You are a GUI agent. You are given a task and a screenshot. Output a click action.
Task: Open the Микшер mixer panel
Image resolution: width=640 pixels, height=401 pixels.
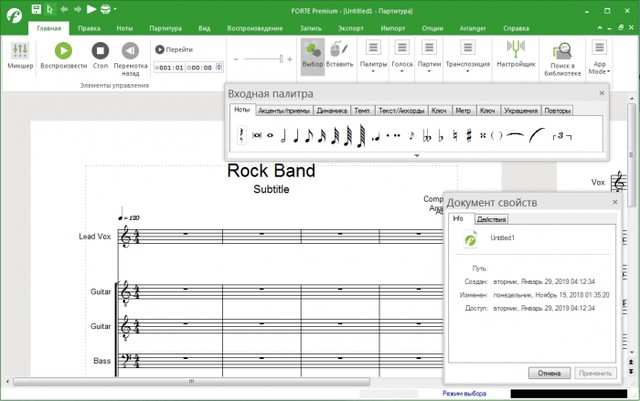click(20, 54)
